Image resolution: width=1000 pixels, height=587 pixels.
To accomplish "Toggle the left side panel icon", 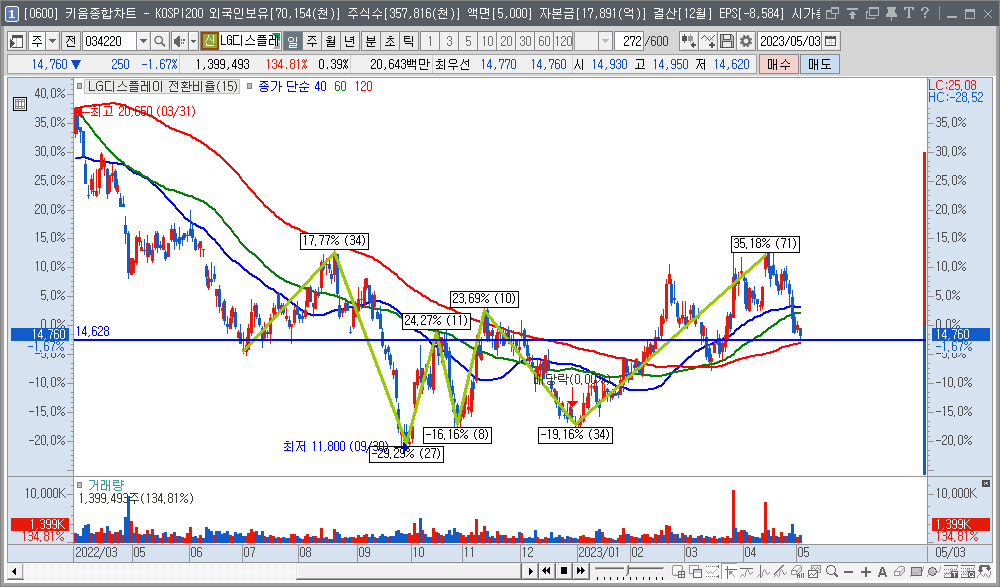I will 17,41.
